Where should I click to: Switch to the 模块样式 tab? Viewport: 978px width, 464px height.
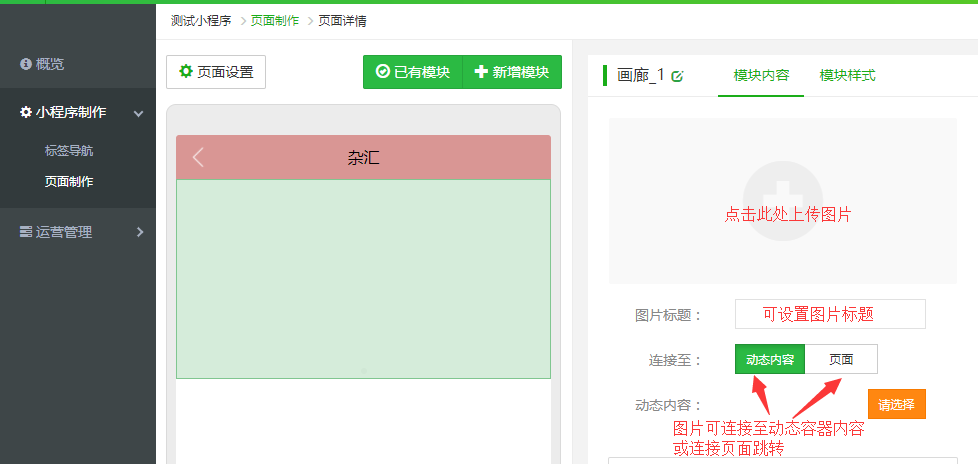point(847,76)
